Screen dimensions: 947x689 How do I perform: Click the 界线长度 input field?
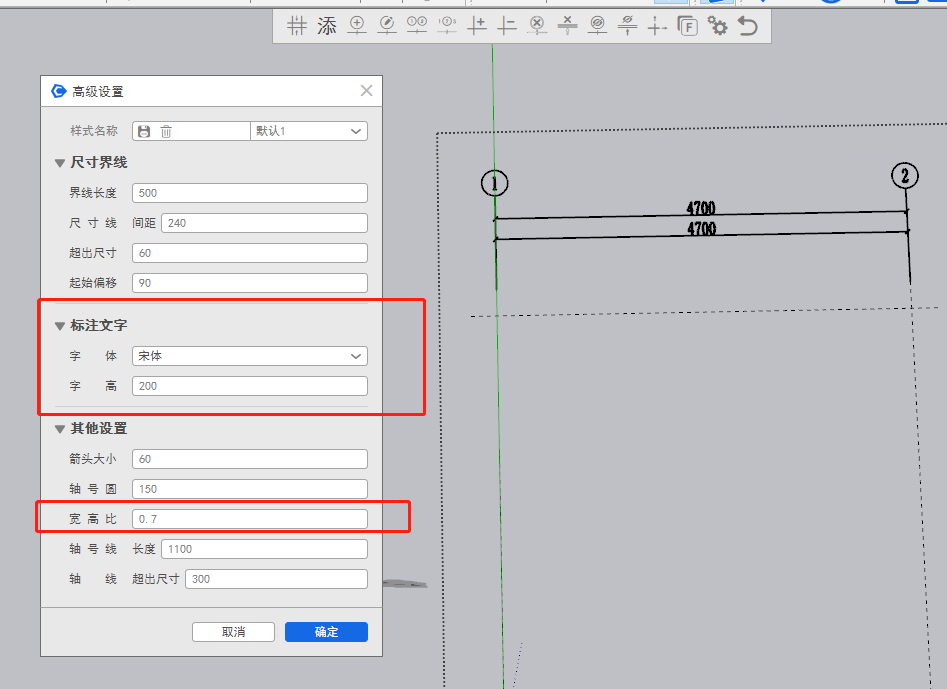pyautogui.click(x=249, y=193)
